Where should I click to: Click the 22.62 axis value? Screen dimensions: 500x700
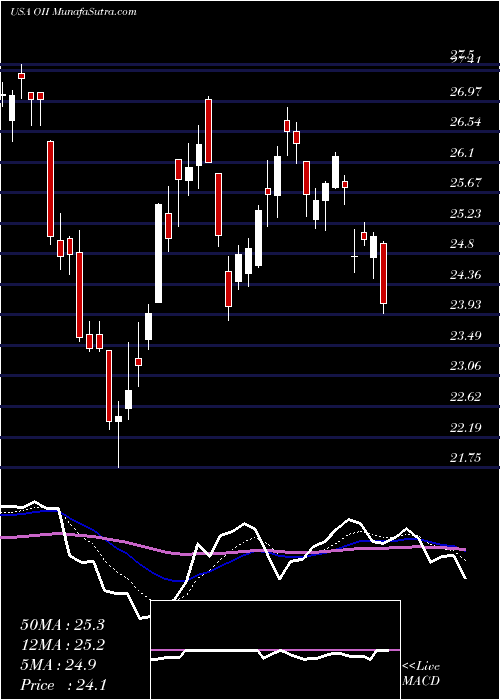tap(466, 397)
